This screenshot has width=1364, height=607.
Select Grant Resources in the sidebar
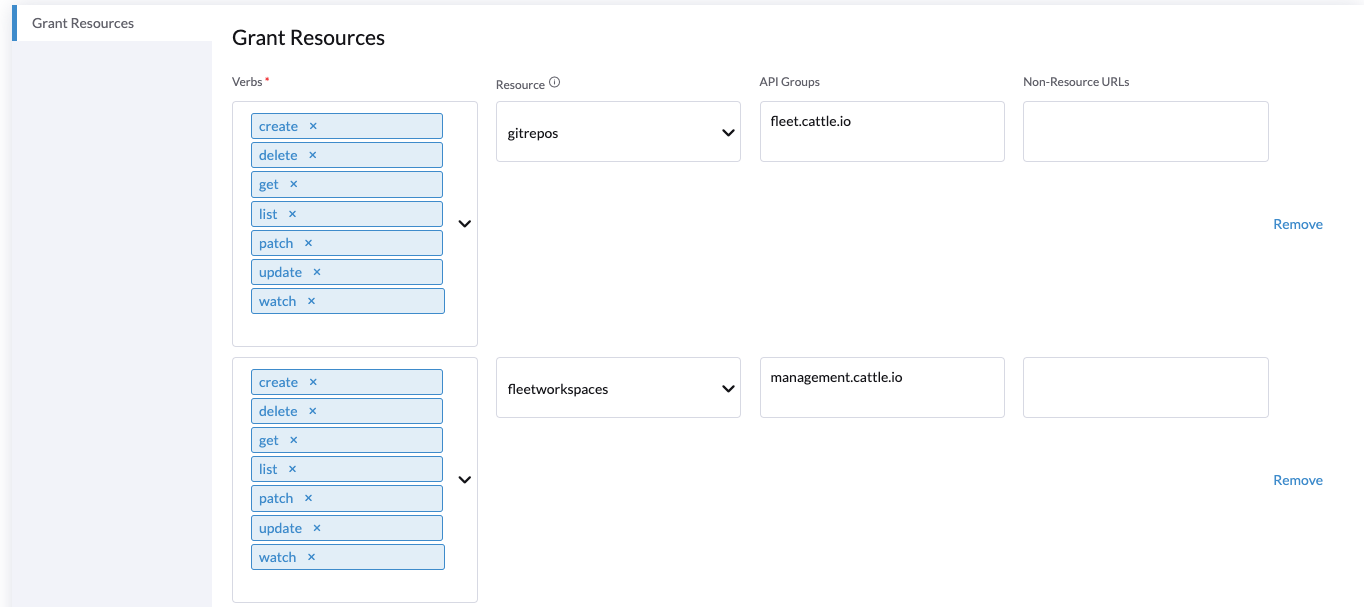(82, 23)
